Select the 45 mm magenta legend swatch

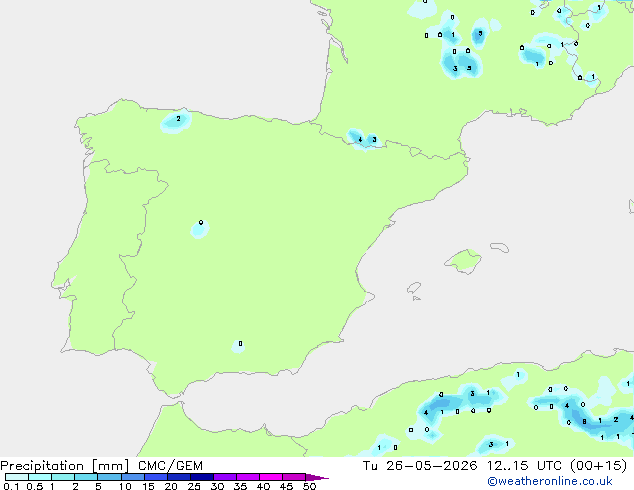[294, 477]
